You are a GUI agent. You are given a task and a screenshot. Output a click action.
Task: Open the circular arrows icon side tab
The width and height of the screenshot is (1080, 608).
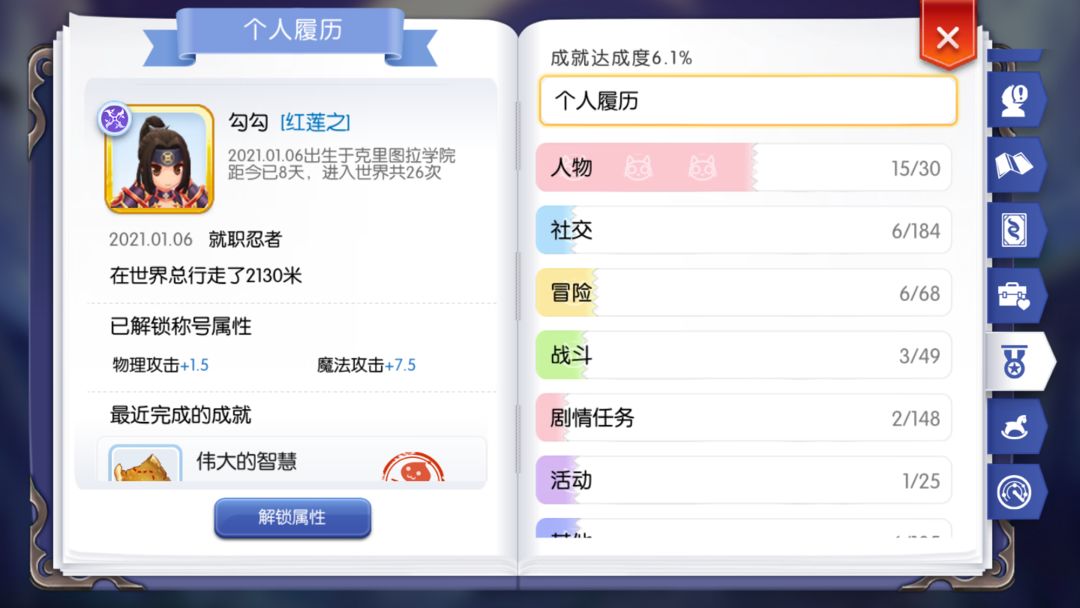pyautogui.click(x=1015, y=492)
